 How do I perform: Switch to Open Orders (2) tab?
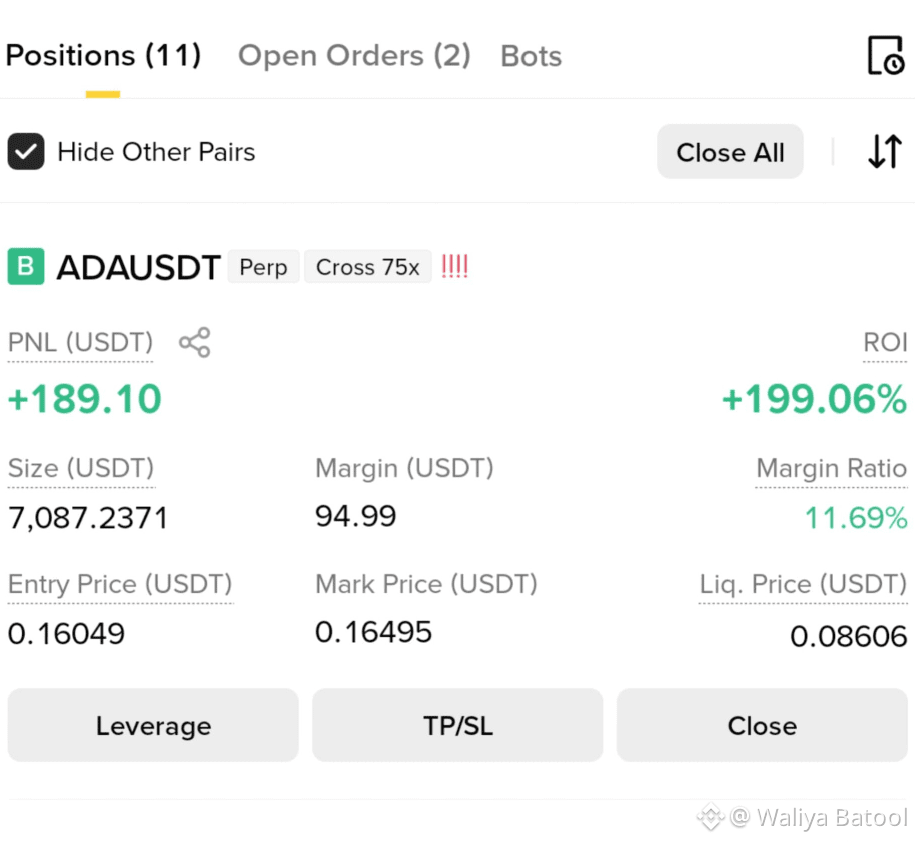pos(354,56)
